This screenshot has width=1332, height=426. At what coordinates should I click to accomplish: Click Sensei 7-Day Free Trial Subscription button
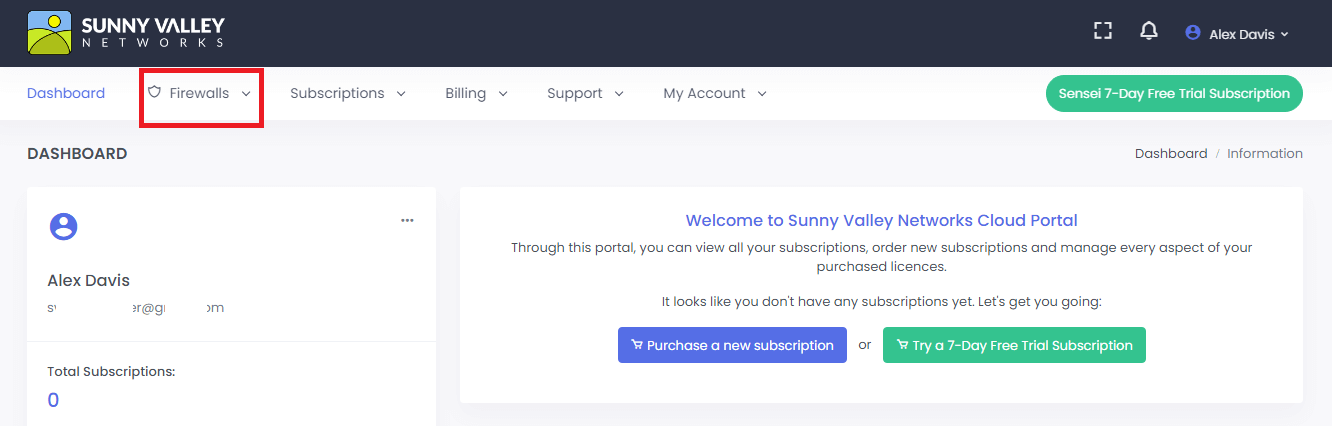(x=1174, y=93)
